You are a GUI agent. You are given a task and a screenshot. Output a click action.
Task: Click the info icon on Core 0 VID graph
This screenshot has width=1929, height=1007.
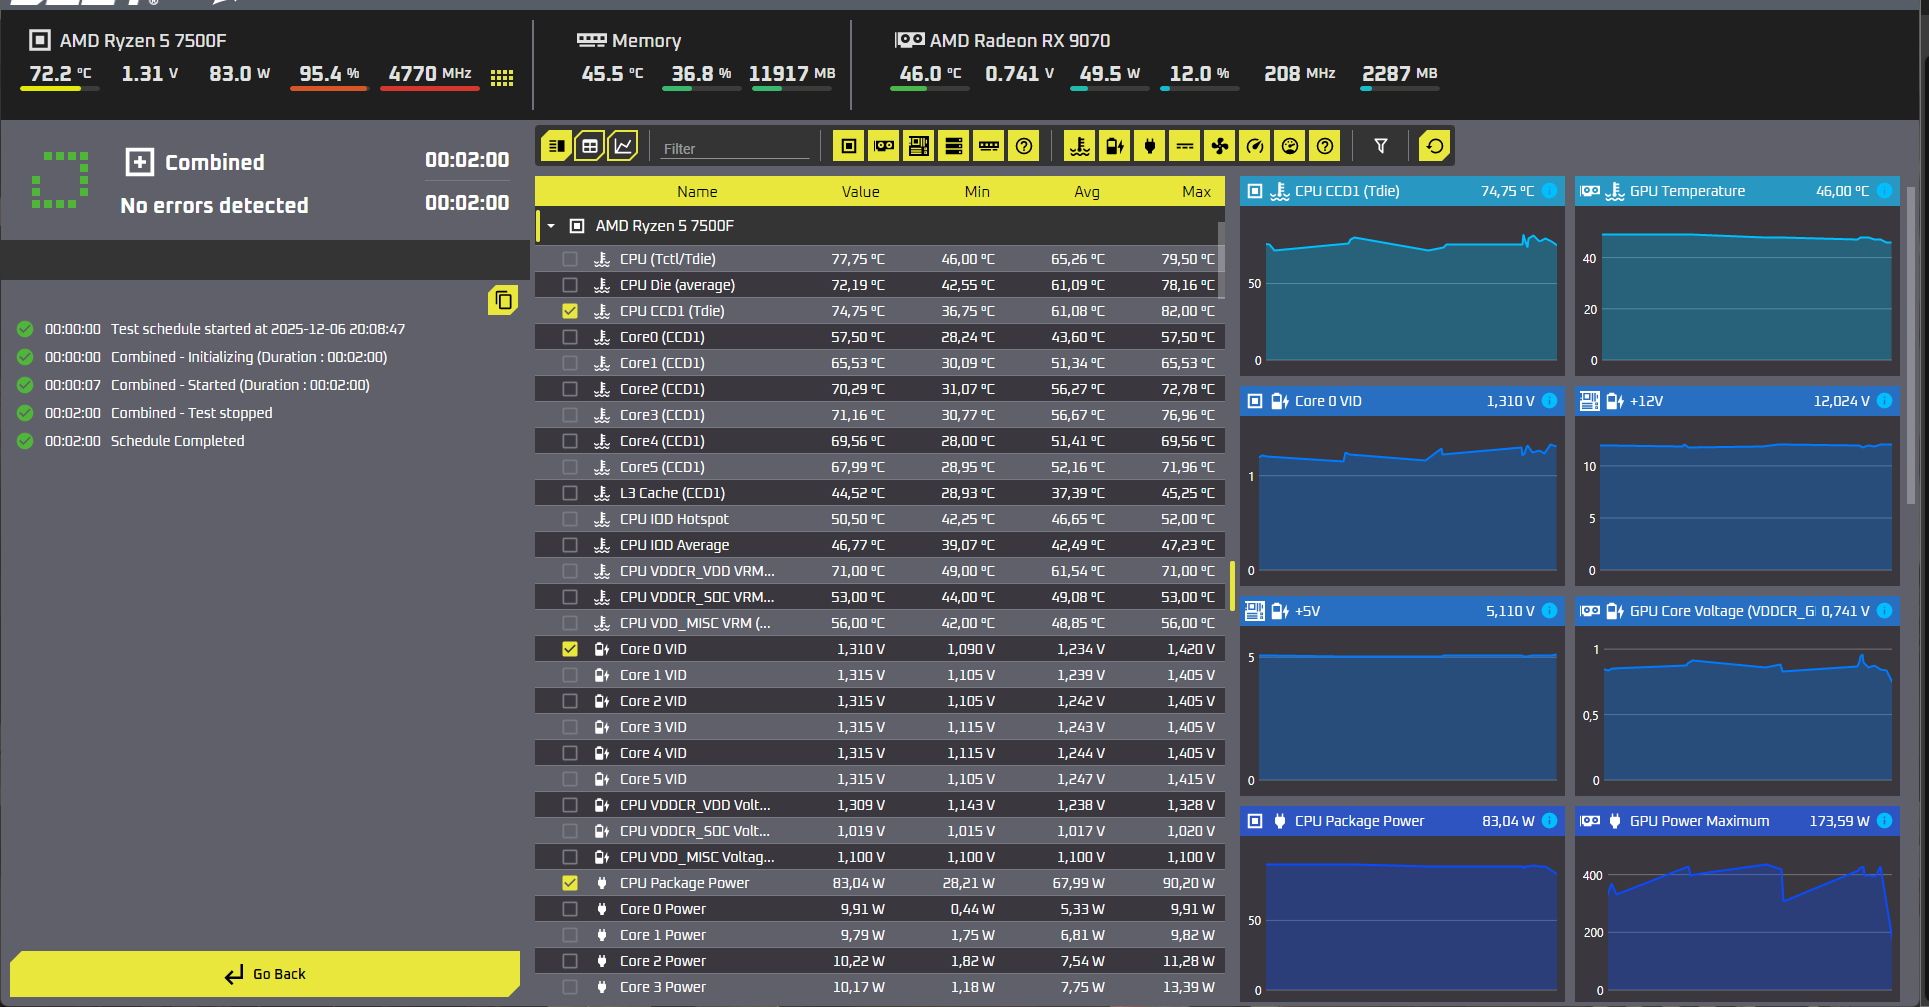[x=1549, y=401]
